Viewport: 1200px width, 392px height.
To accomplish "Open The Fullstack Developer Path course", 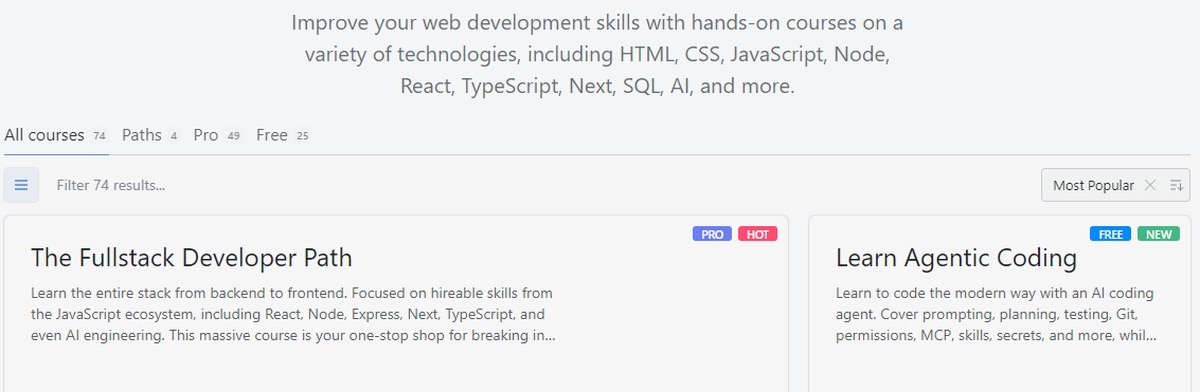I will pyautogui.click(x=192, y=258).
